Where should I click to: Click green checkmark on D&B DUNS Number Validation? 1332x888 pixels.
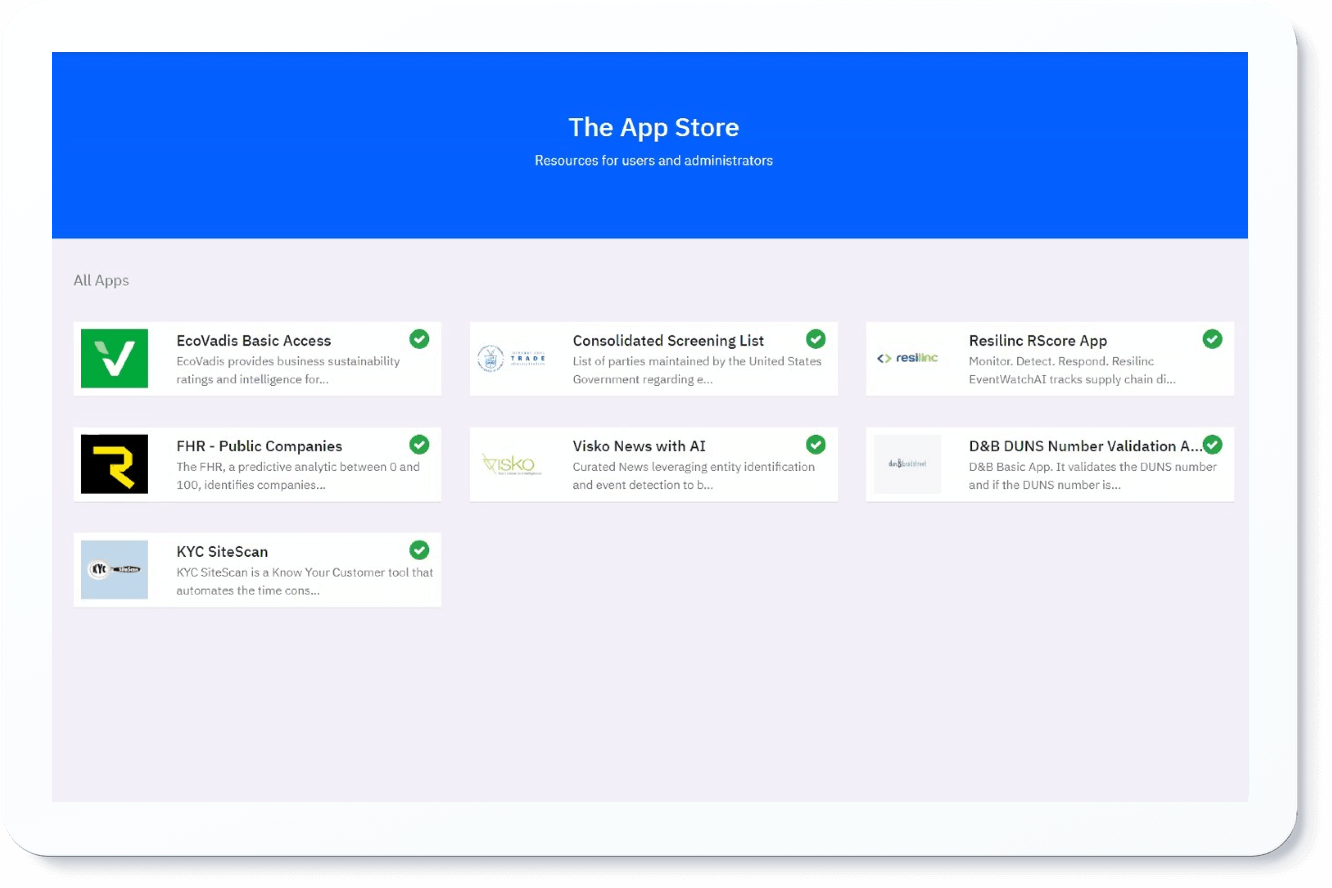1212,444
